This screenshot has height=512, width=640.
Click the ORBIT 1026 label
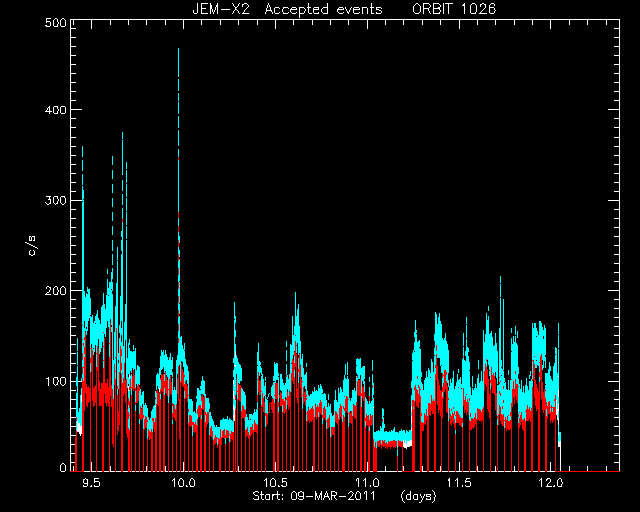pos(454,9)
